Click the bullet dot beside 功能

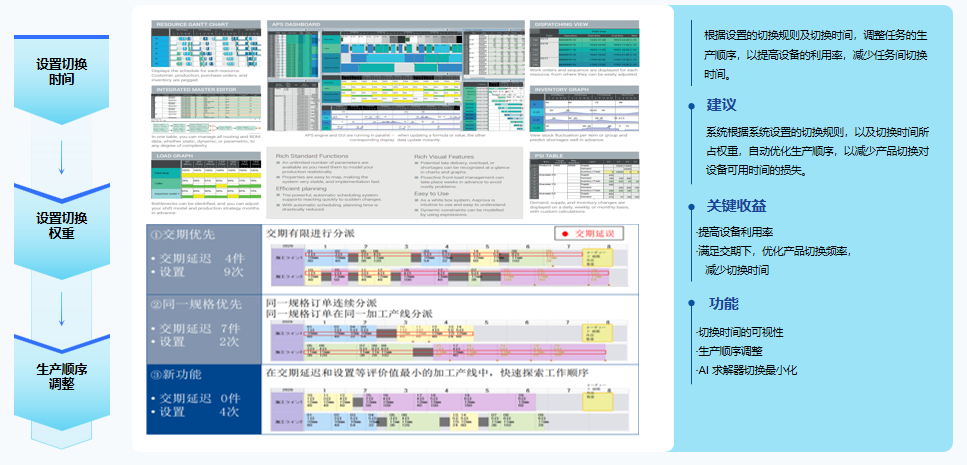(691, 304)
